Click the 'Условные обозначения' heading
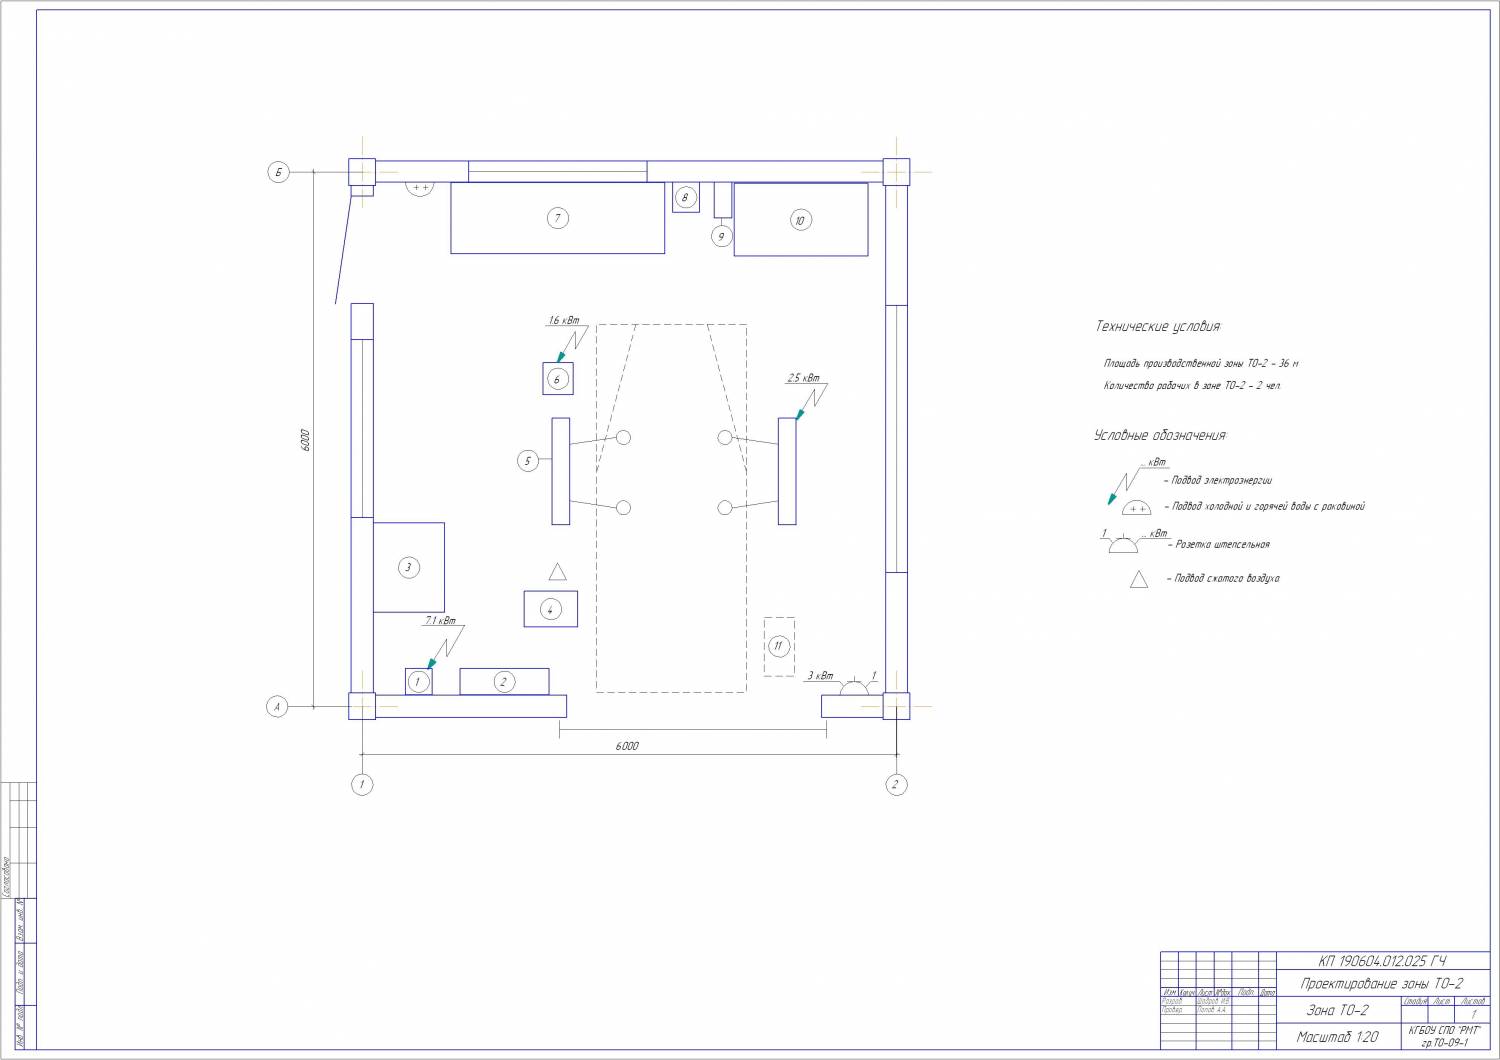The width and height of the screenshot is (1500, 1060). (1160, 436)
